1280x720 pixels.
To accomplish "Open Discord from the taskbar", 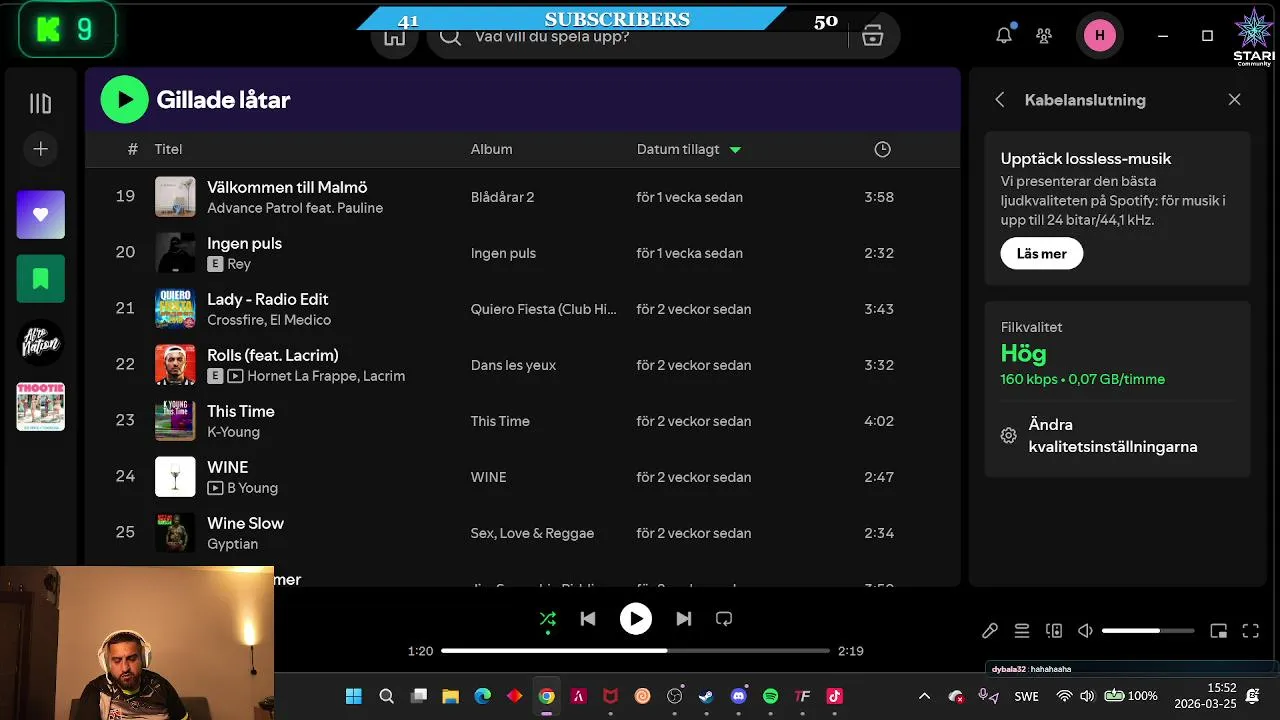I will [739, 696].
